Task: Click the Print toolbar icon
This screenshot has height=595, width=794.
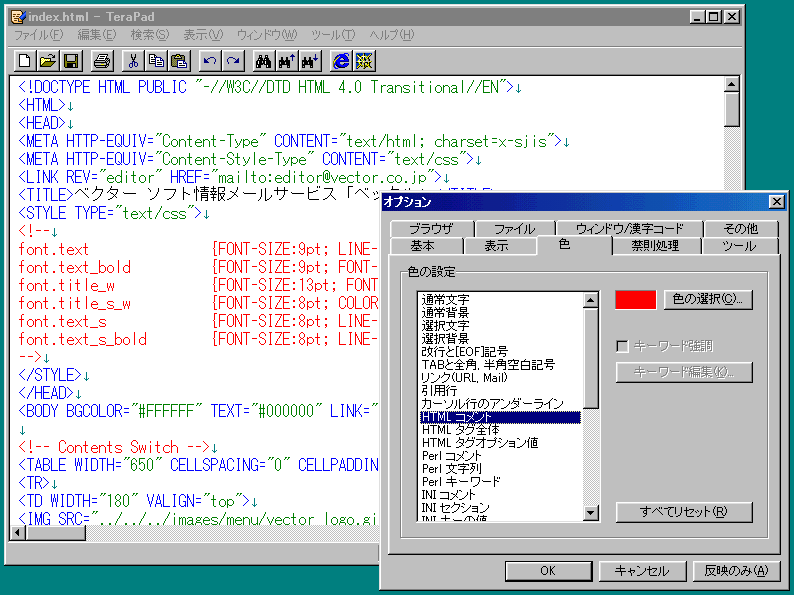Action: (102, 61)
